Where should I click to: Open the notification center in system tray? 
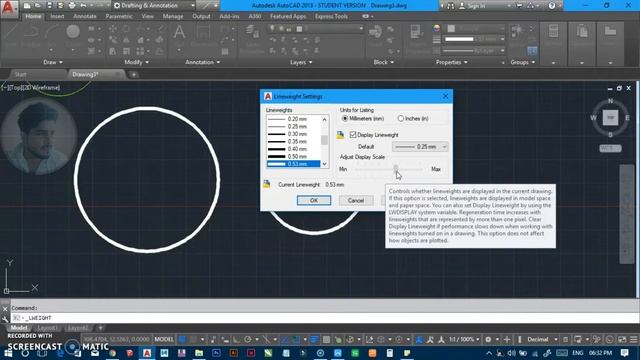pyautogui.click(x=624, y=353)
